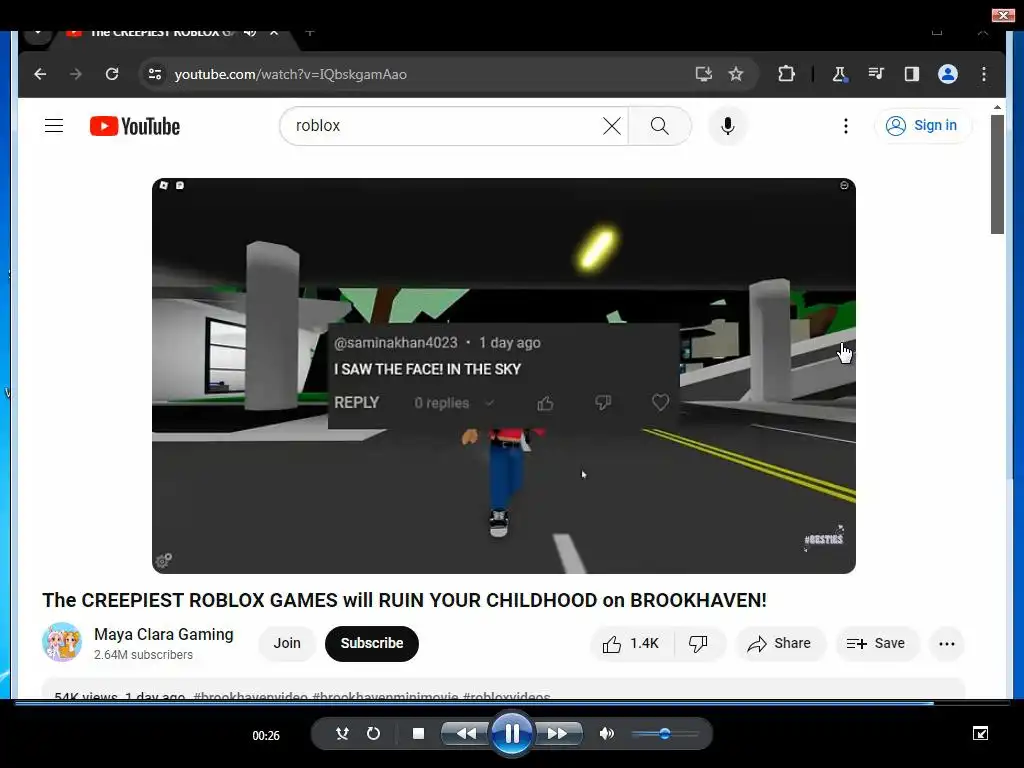This screenshot has height=768, width=1024.
Task: Rewind with the previous media button
Action: point(466,734)
